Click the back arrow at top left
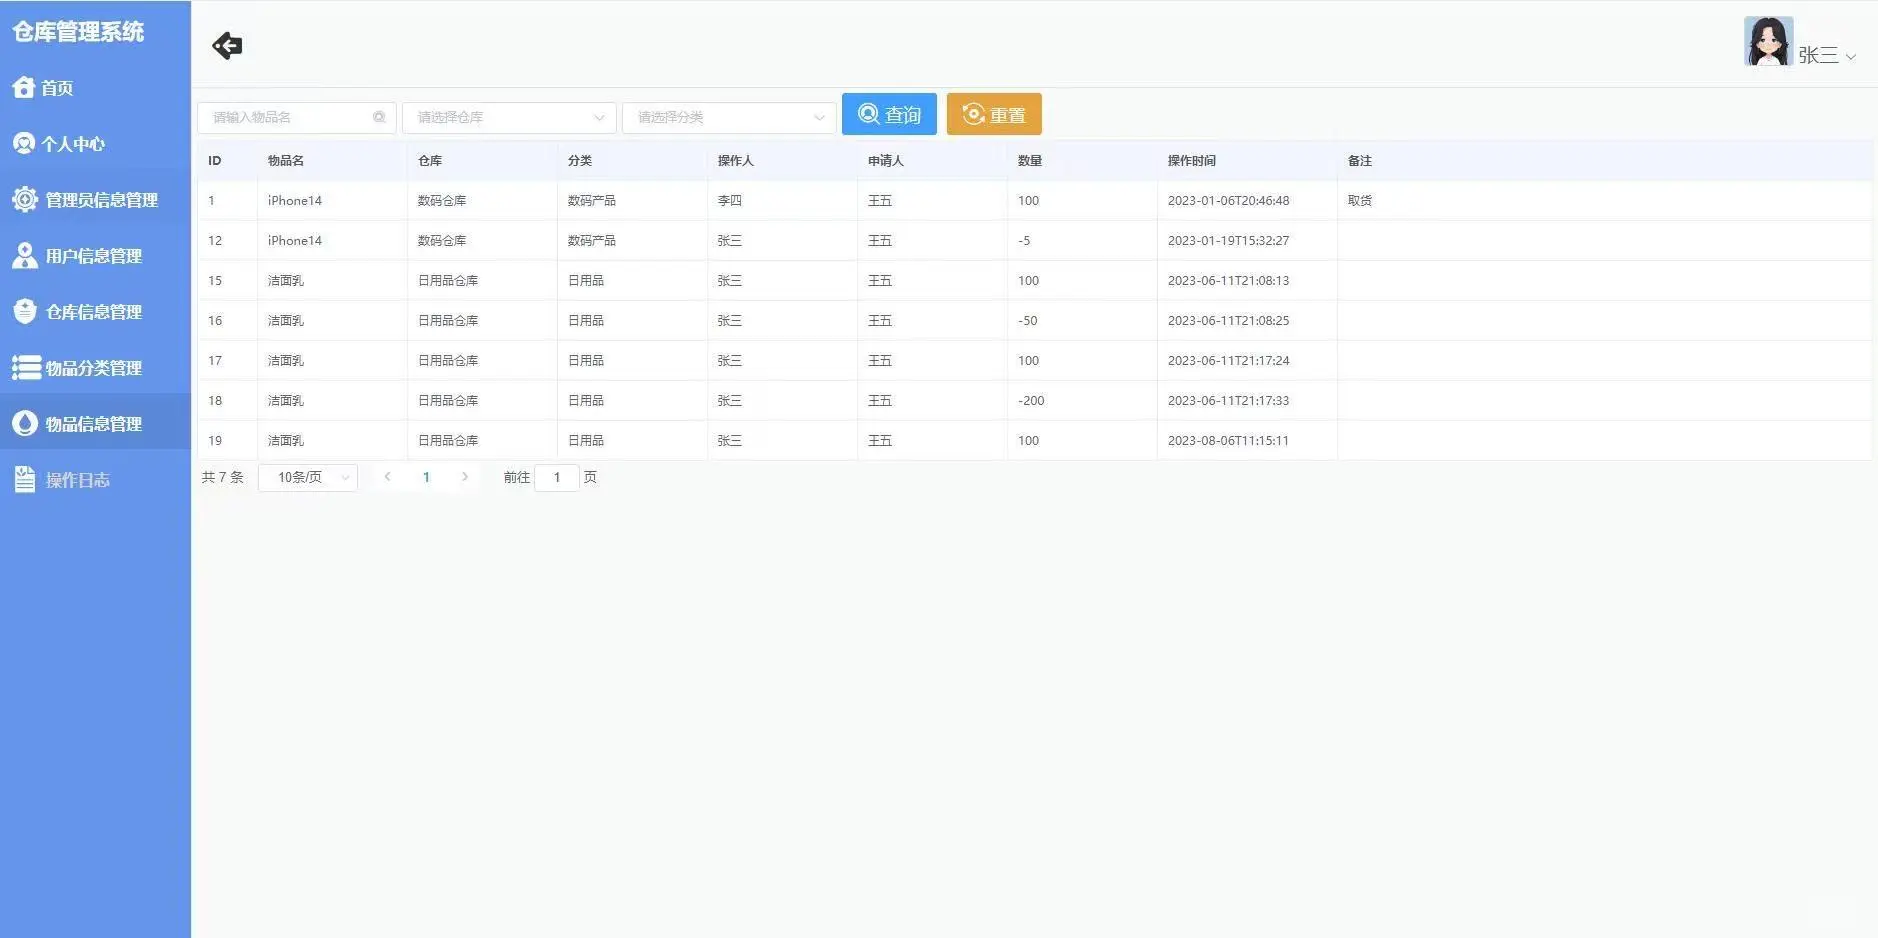Image resolution: width=1878 pixels, height=938 pixels. click(227, 45)
